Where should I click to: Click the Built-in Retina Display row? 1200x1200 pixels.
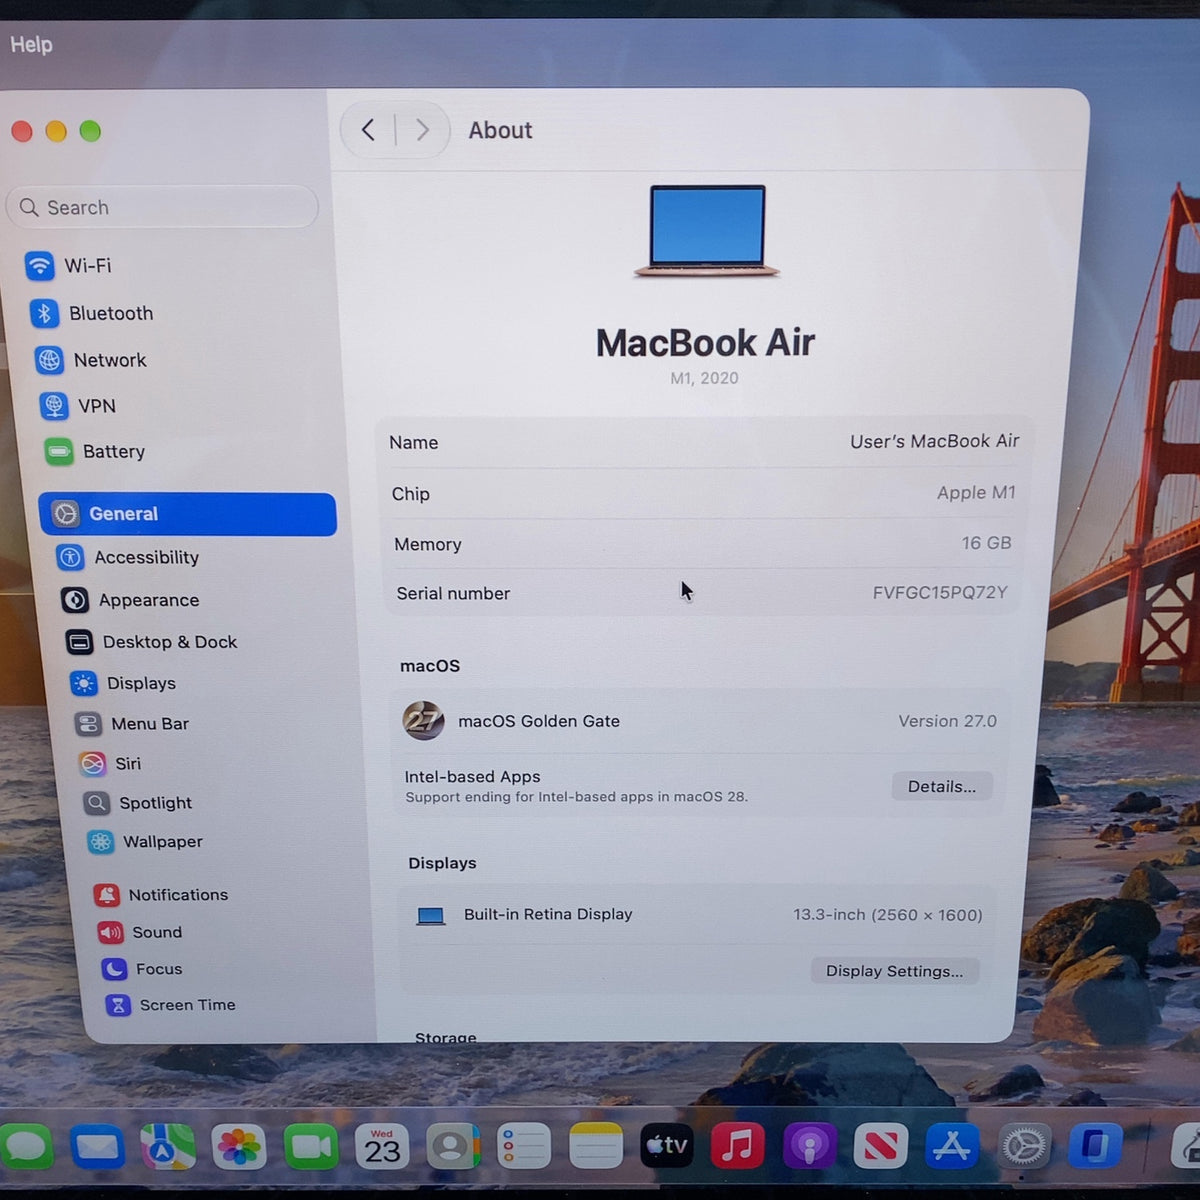pyautogui.click(x=698, y=915)
